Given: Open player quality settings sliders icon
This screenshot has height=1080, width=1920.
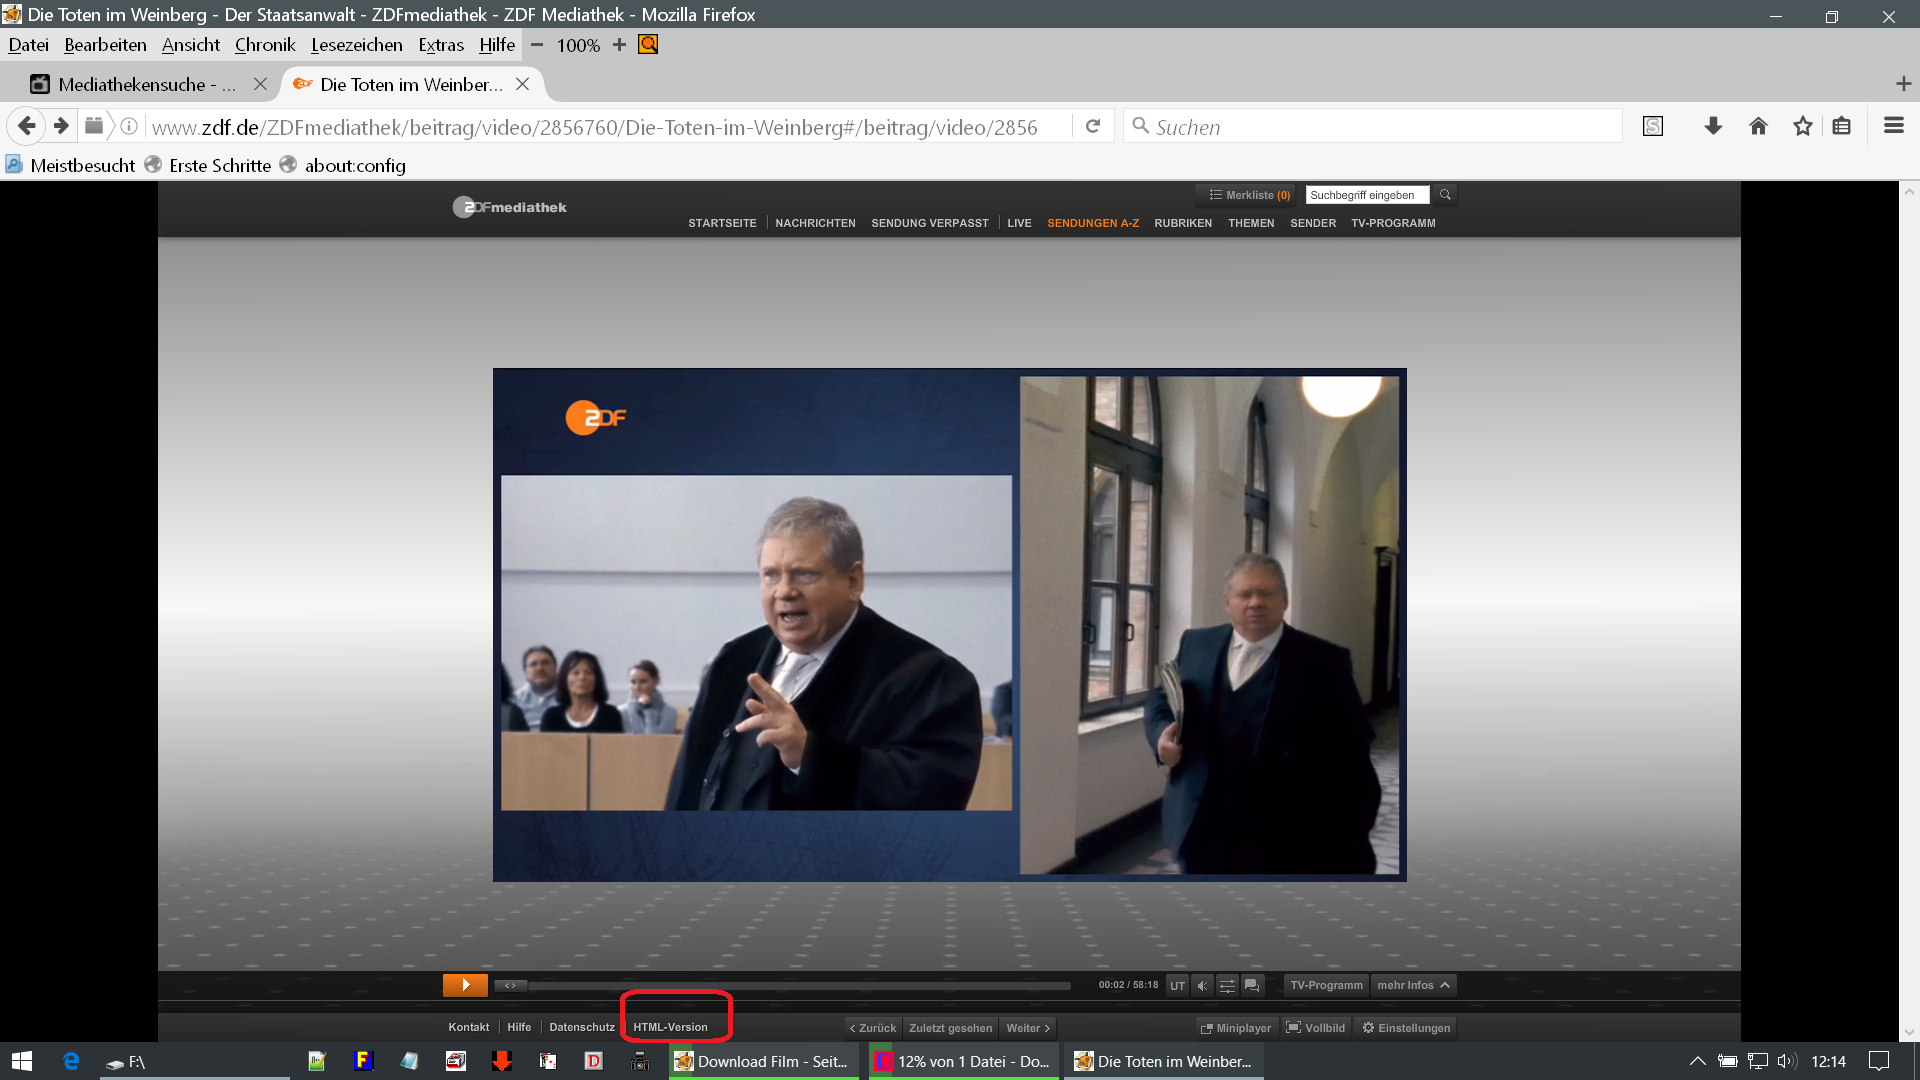Looking at the screenshot, I should tap(1227, 986).
